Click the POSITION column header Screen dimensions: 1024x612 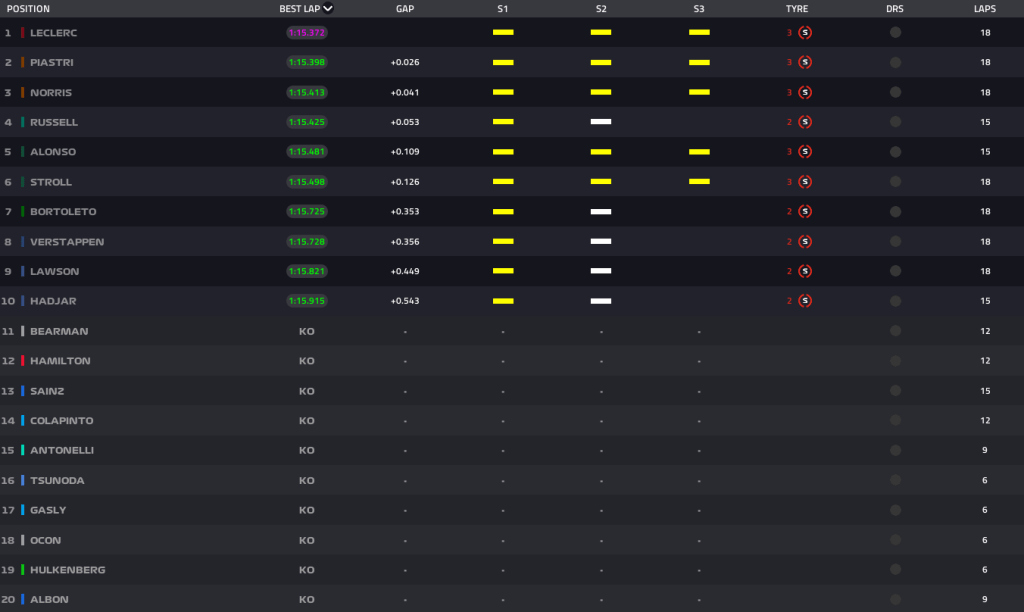point(28,8)
